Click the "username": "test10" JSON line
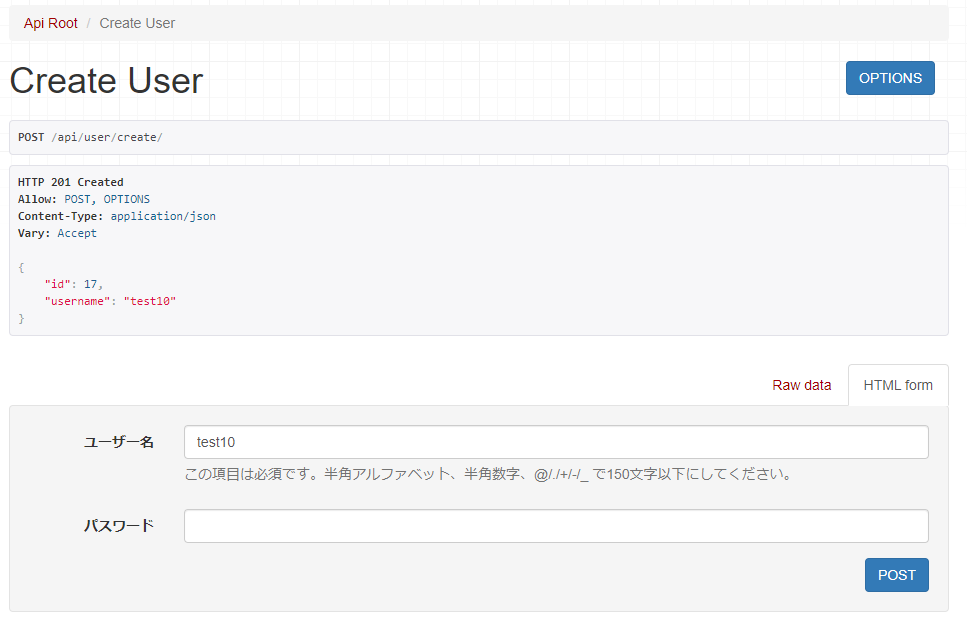 click(x=110, y=302)
